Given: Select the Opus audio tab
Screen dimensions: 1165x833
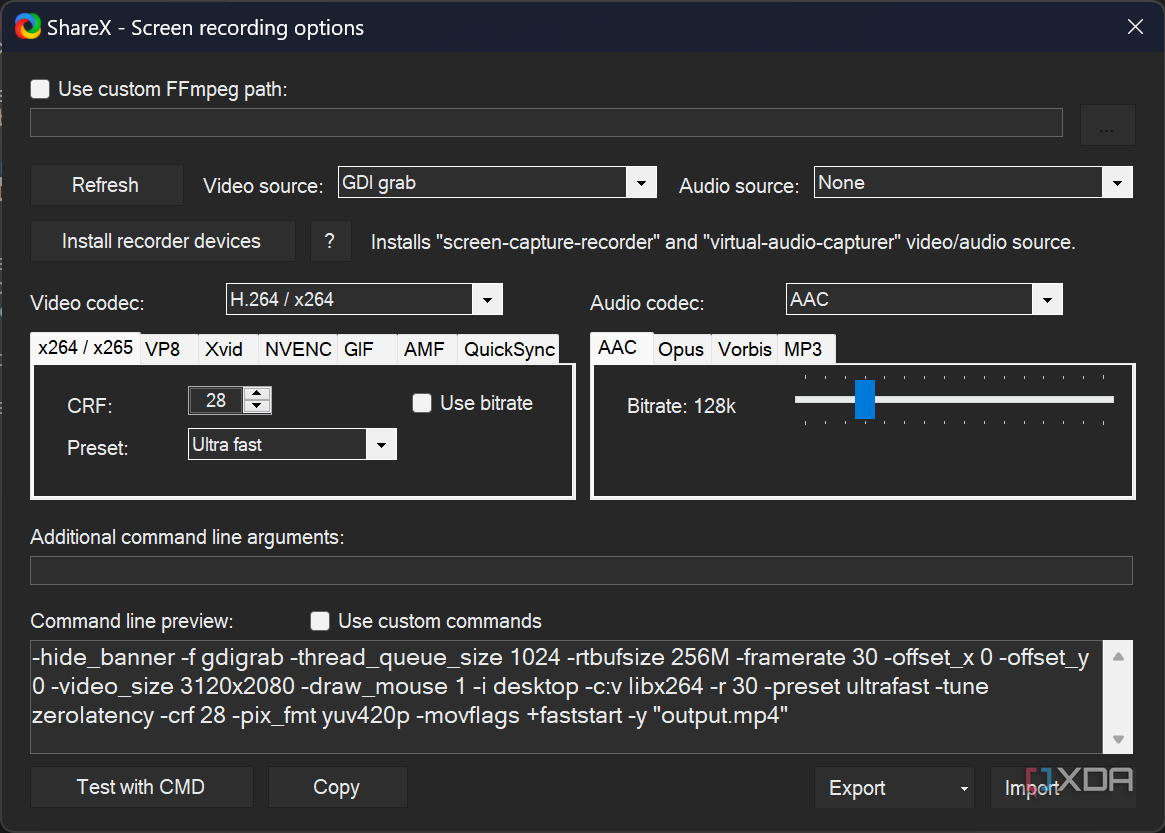Looking at the screenshot, I should tap(681, 349).
